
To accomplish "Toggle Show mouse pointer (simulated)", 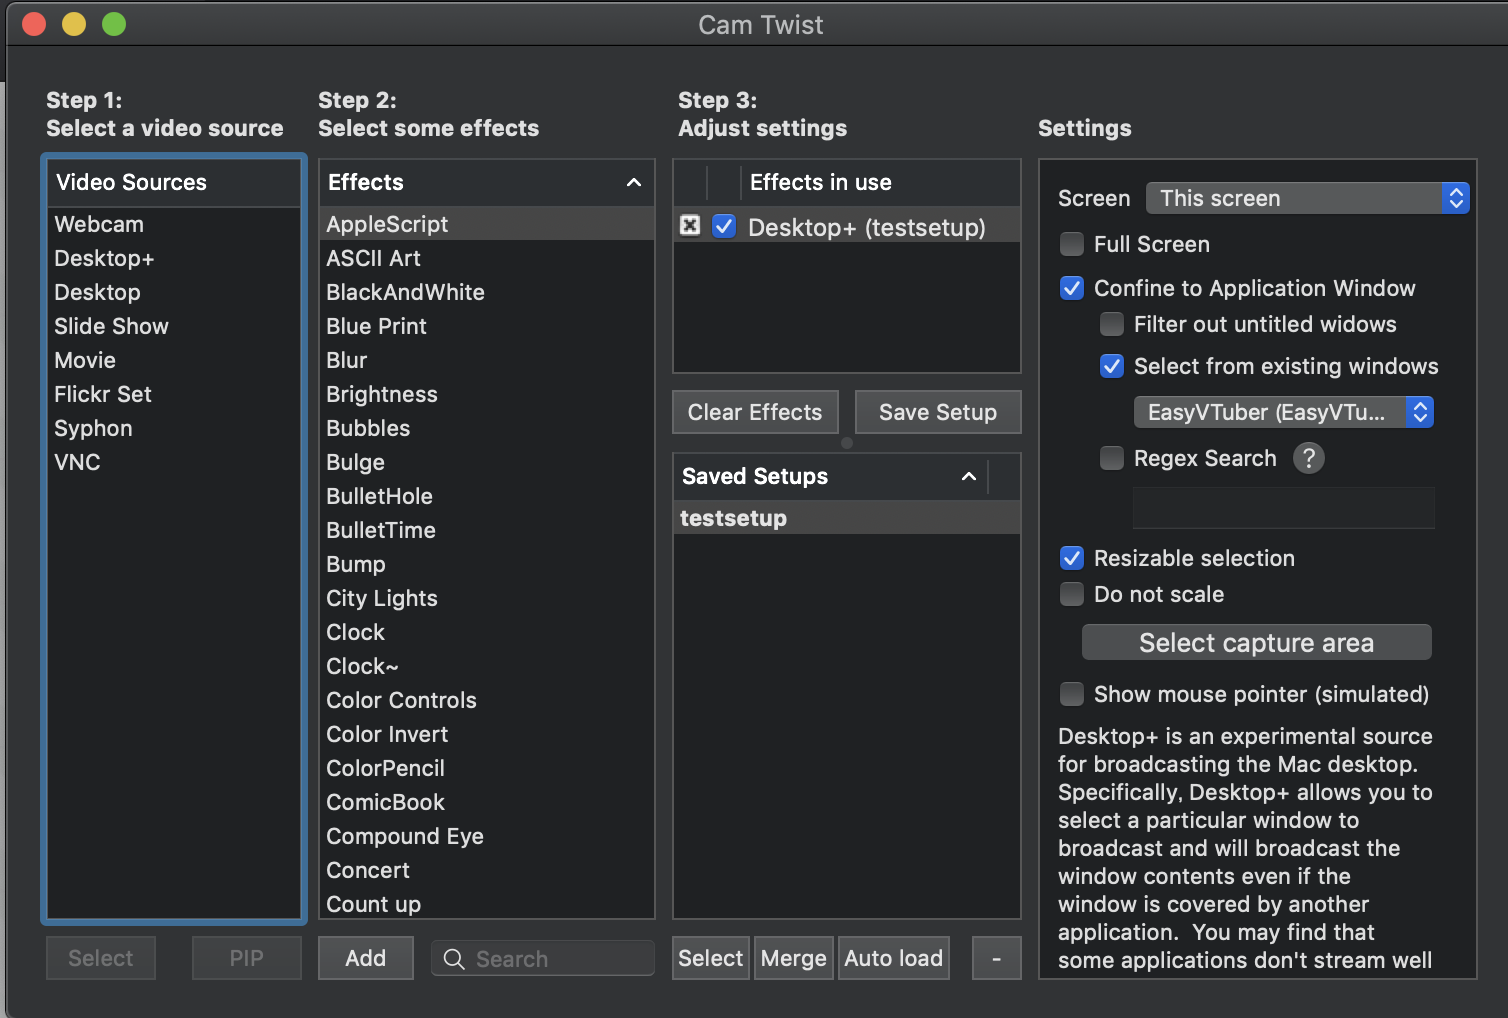I will coord(1072,694).
